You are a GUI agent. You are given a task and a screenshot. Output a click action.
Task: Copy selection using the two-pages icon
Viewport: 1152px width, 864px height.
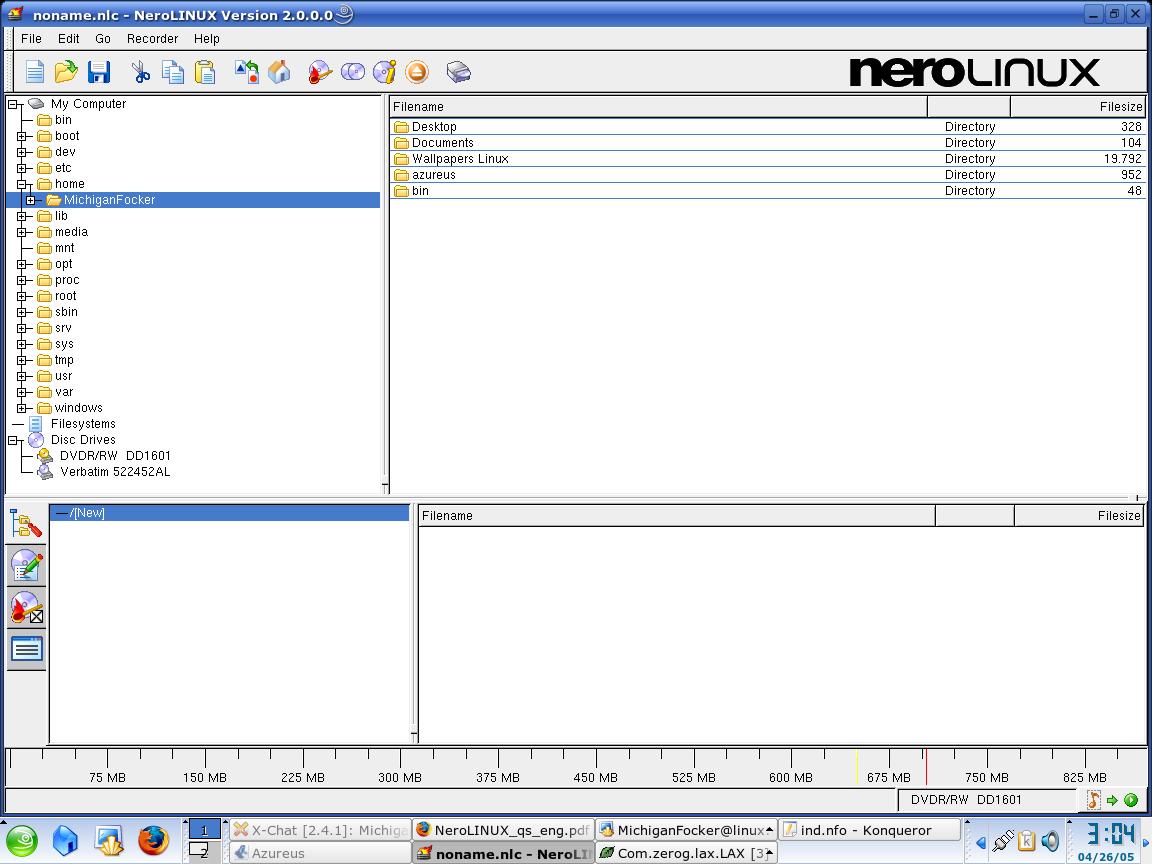tap(173, 72)
